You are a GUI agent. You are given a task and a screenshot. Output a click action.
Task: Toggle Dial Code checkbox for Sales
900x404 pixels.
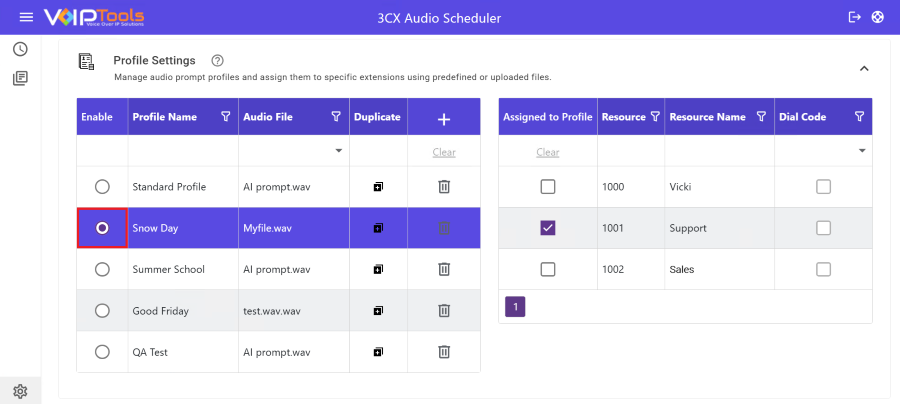pyautogui.click(x=823, y=269)
